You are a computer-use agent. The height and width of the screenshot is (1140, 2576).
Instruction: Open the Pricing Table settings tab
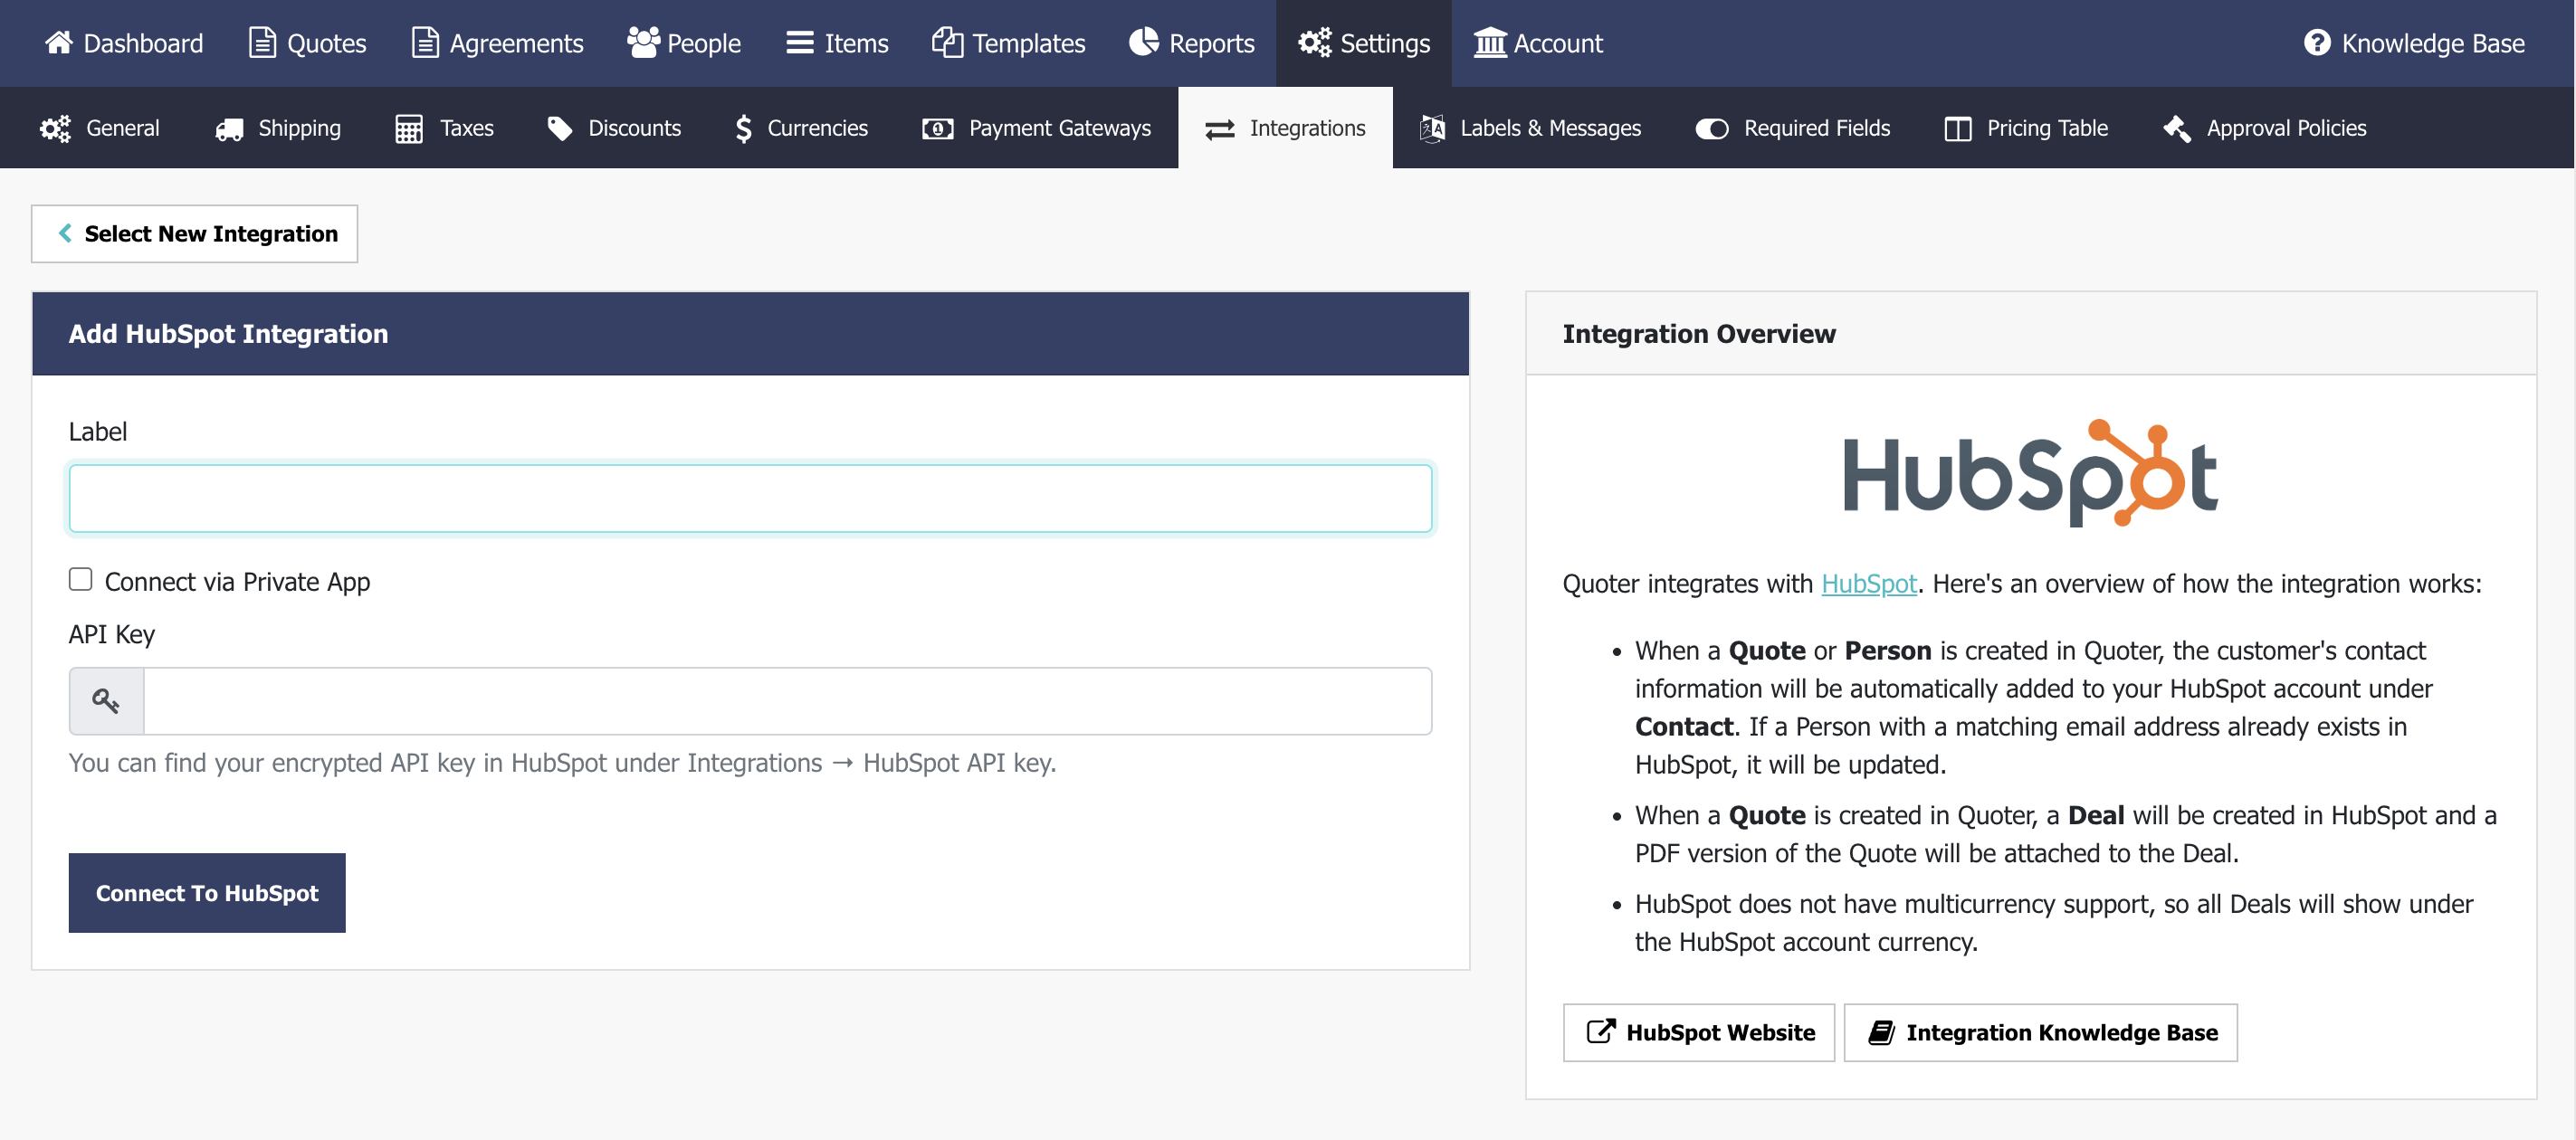click(2026, 128)
